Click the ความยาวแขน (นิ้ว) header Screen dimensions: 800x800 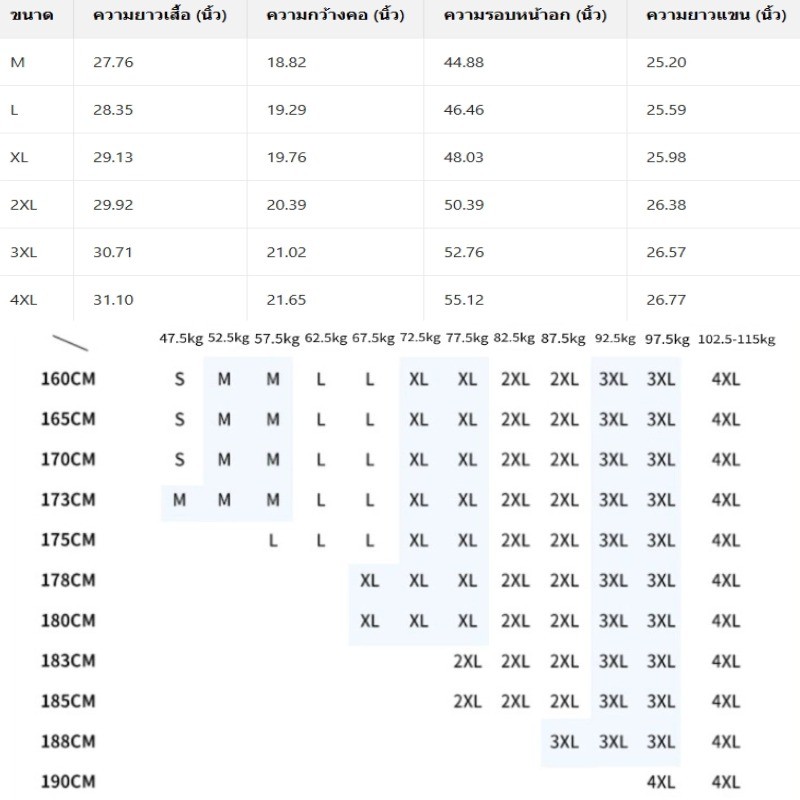(716, 15)
